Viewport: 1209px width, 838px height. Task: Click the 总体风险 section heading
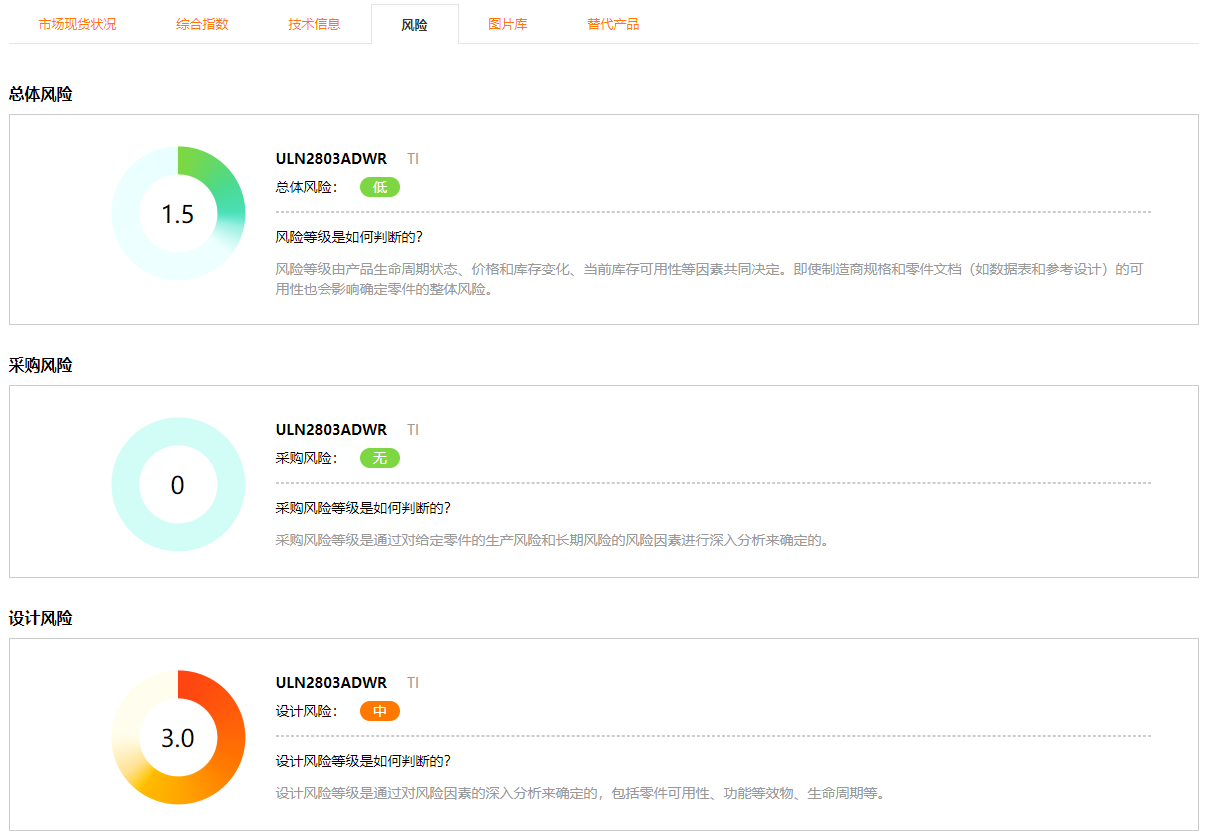click(x=41, y=95)
